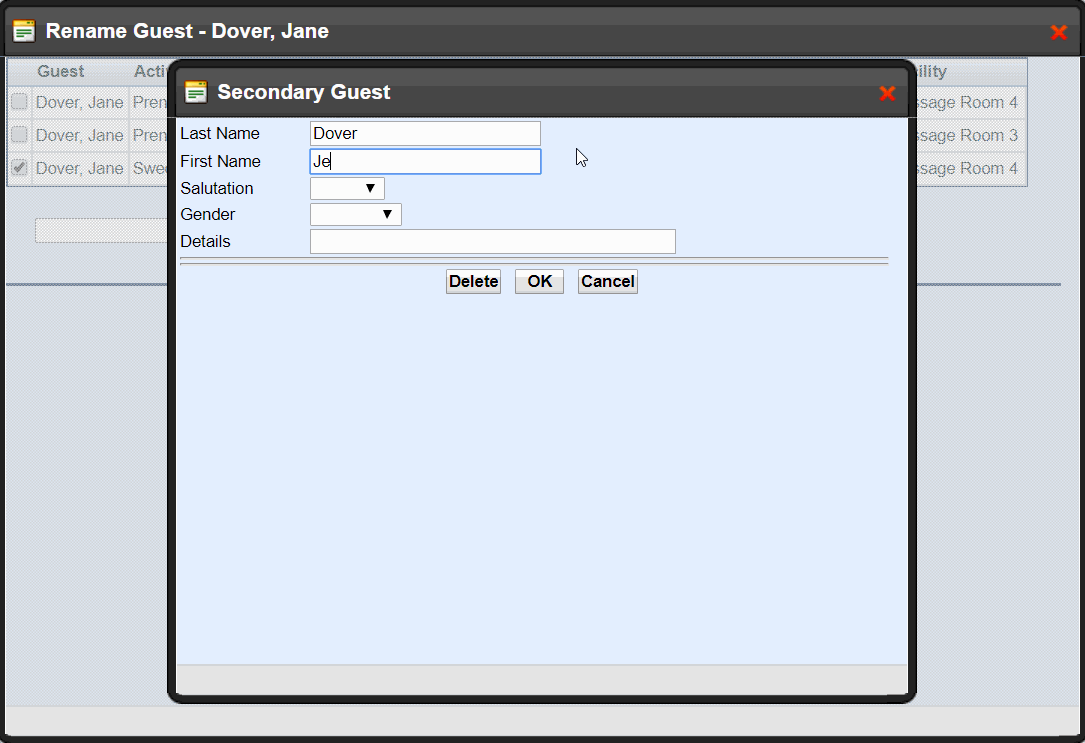Expand the Gender dropdown
Image resolution: width=1085 pixels, height=743 pixels.
(356, 214)
